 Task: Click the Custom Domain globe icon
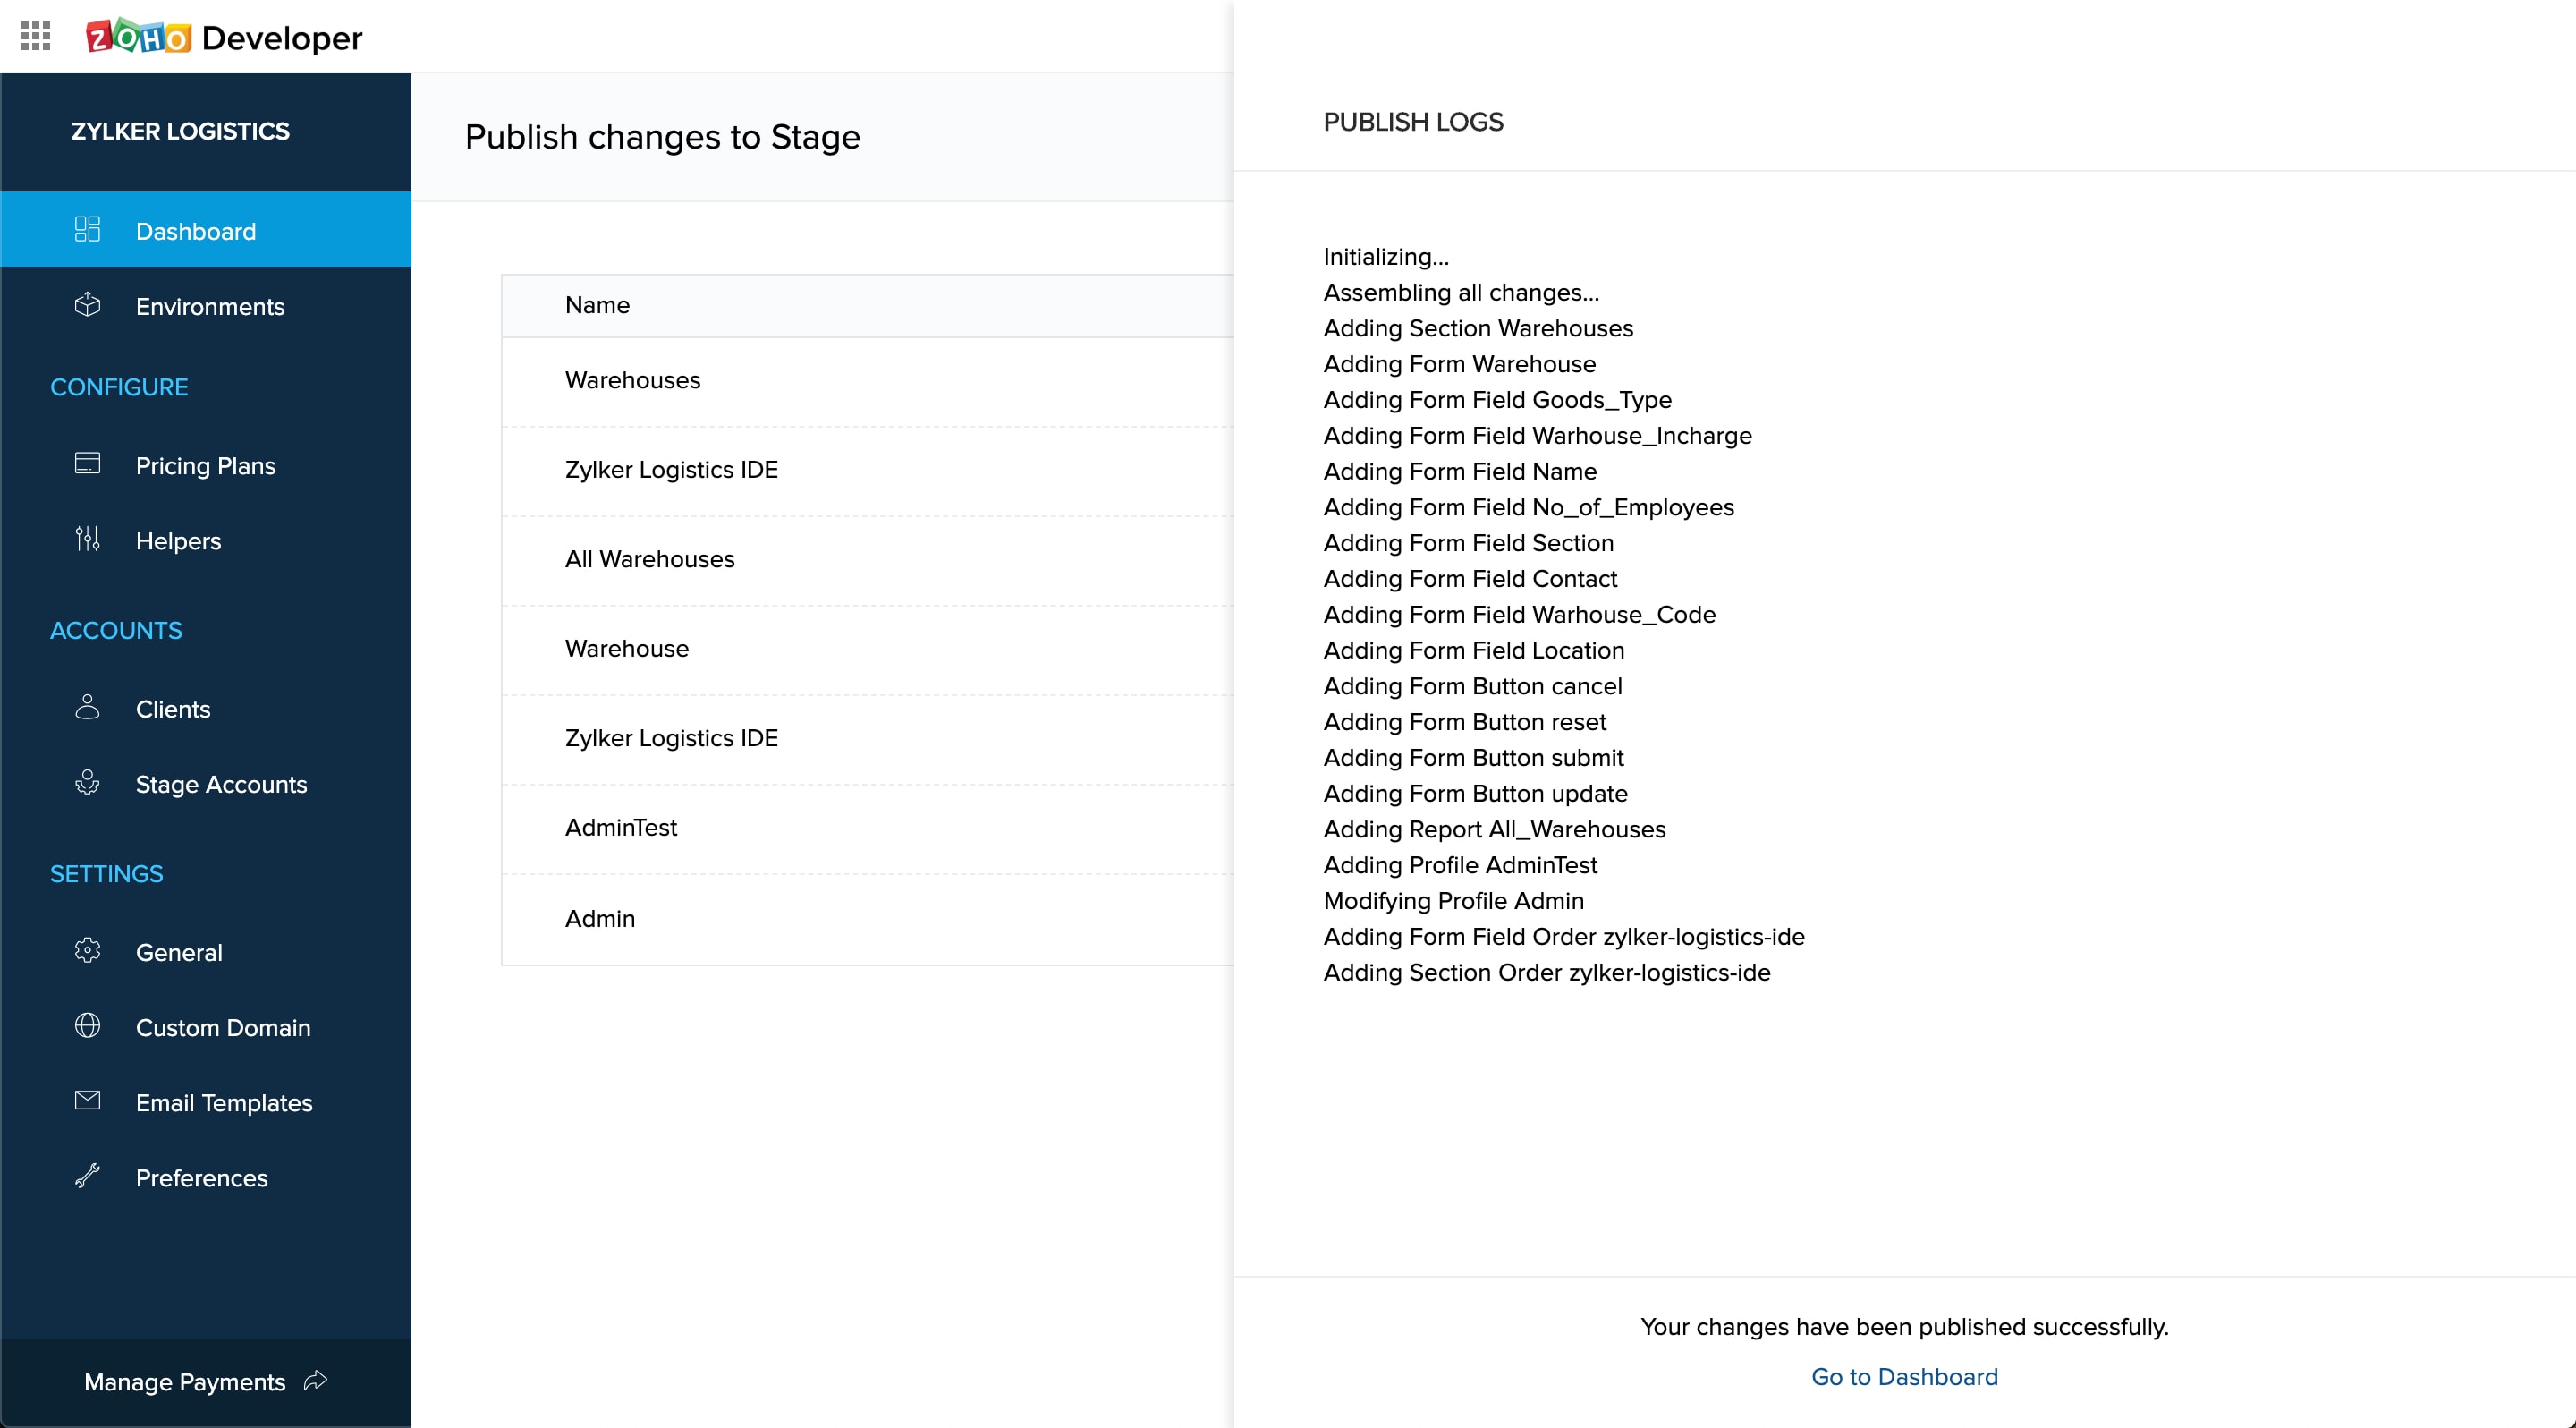click(x=88, y=1026)
